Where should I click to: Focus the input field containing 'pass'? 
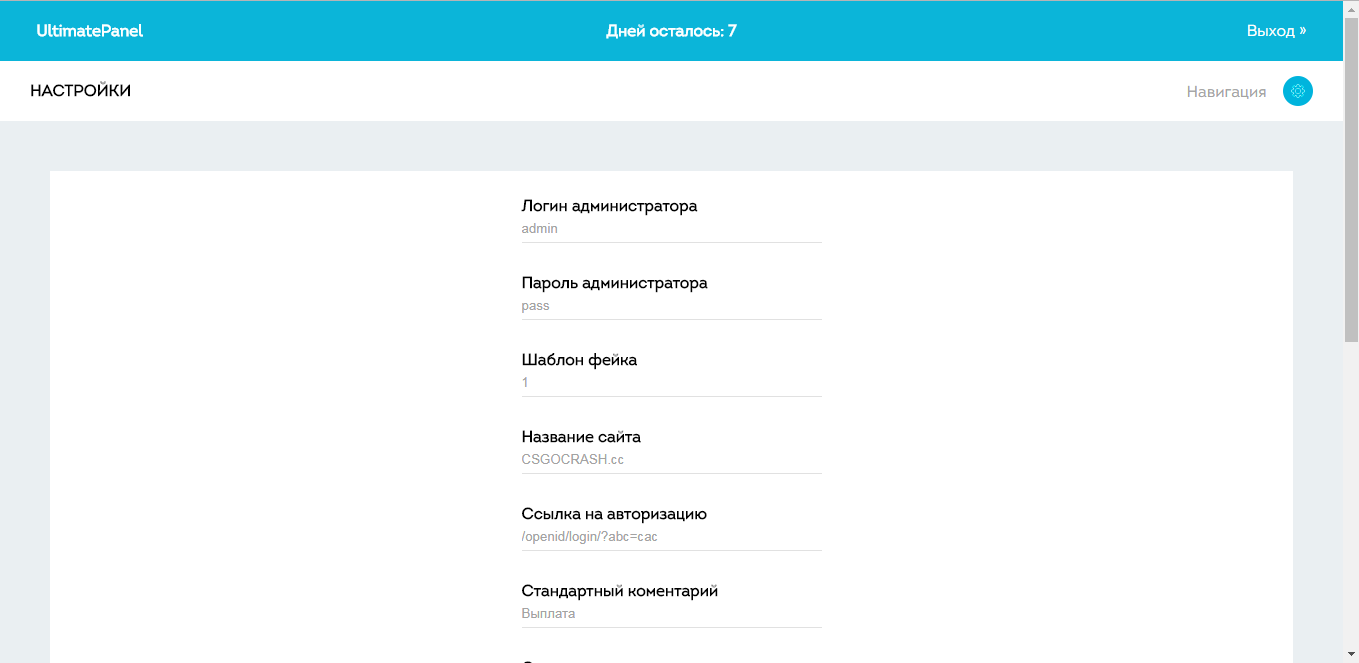click(671, 306)
